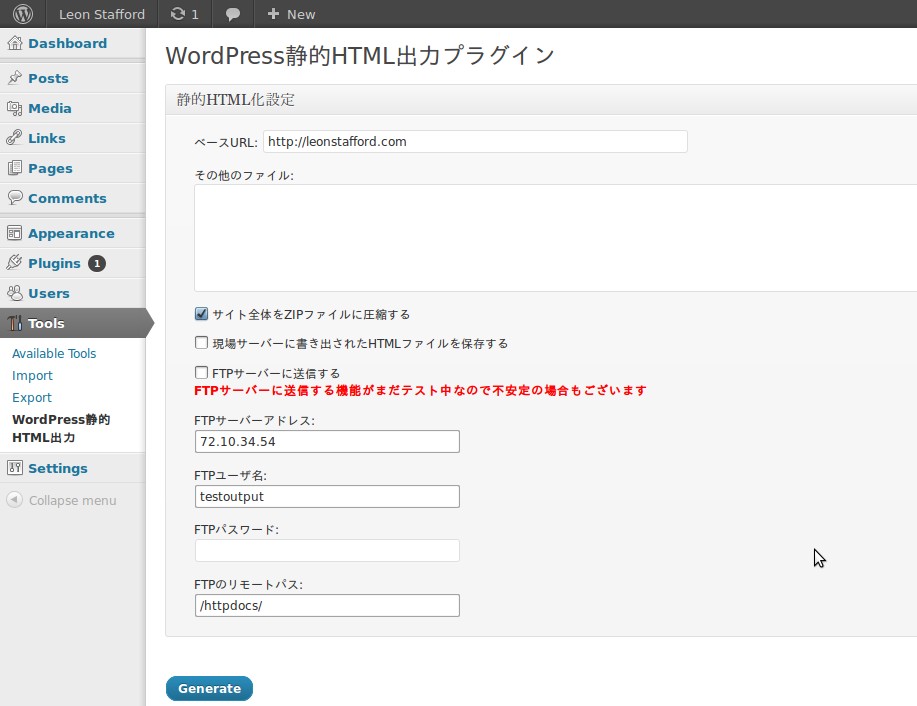Open the updates icon showing 1
The height and width of the screenshot is (706, 917).
pos(178,13)
